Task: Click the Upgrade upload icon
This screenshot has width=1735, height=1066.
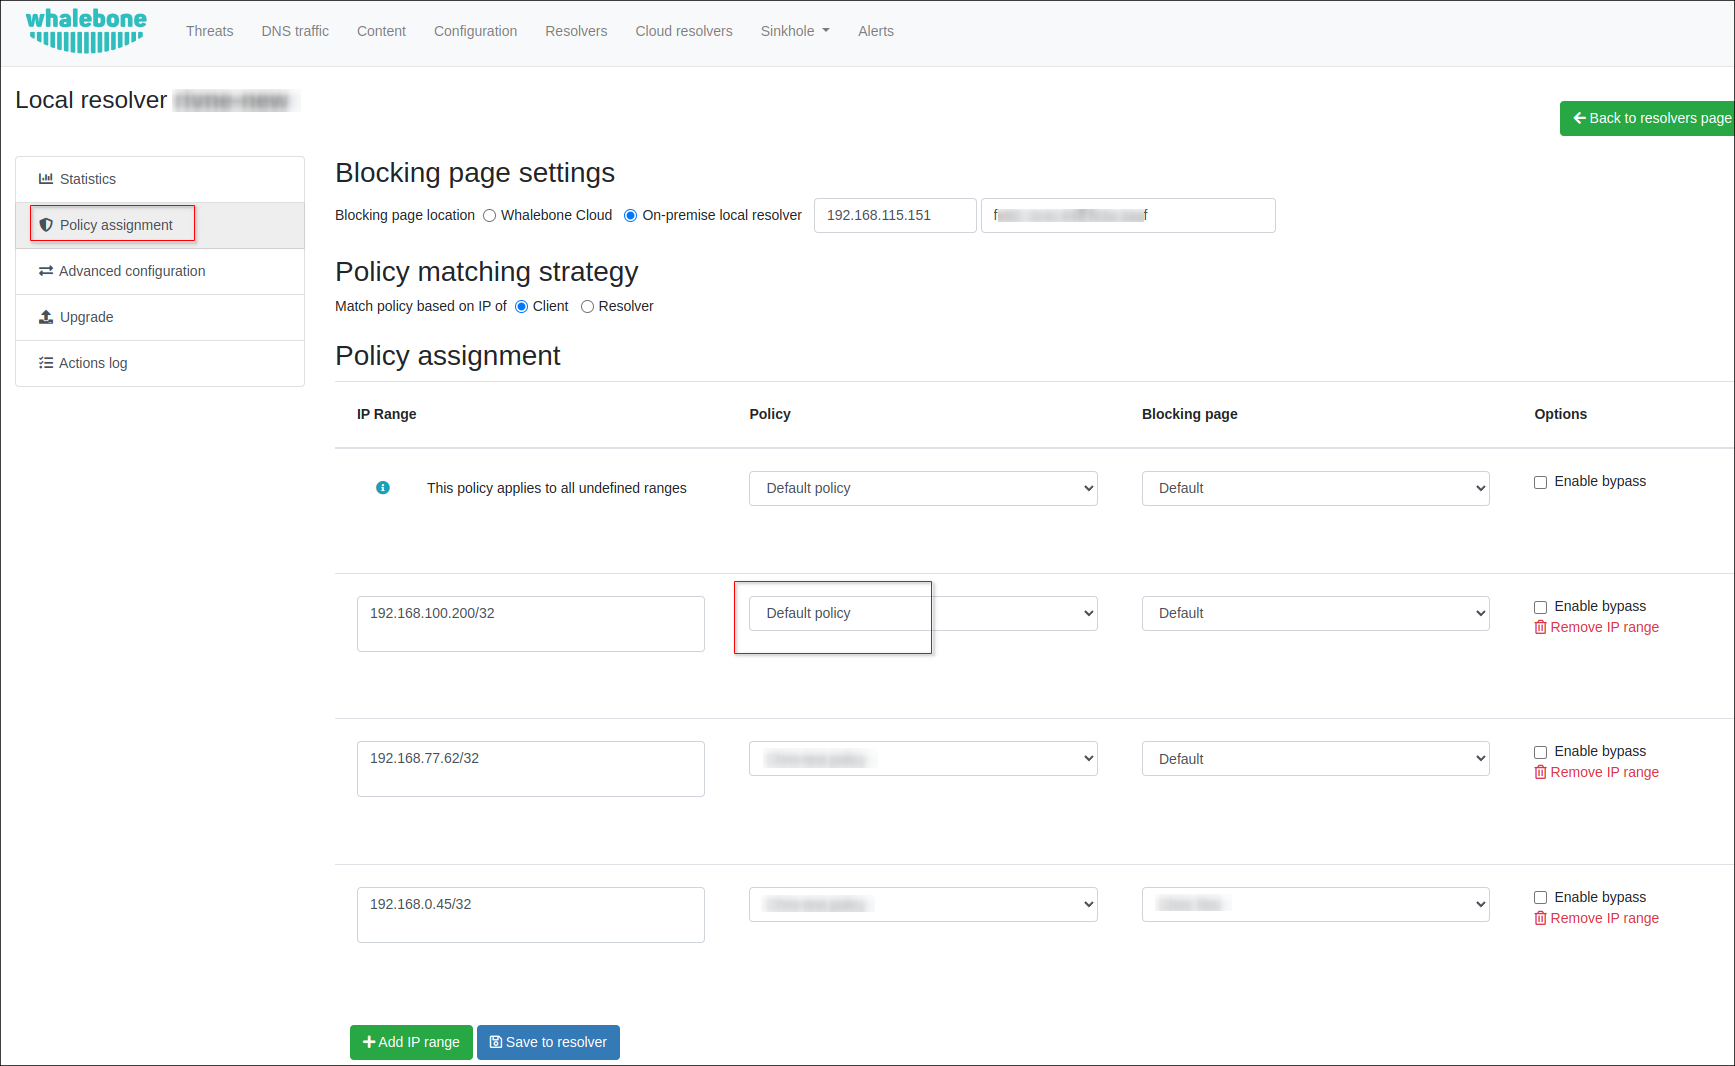Action: tap(46, 317)
